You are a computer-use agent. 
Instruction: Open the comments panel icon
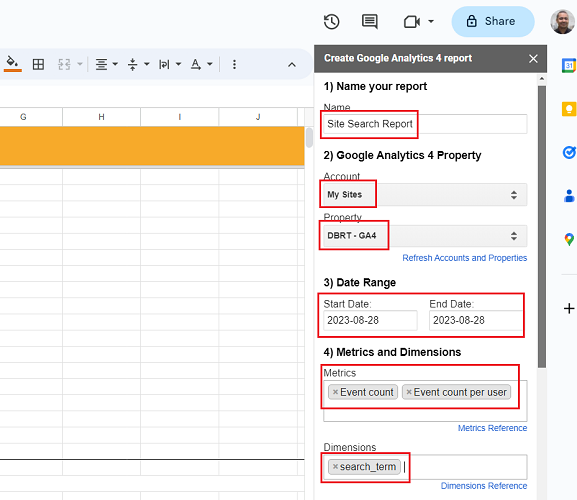[369, 22]
